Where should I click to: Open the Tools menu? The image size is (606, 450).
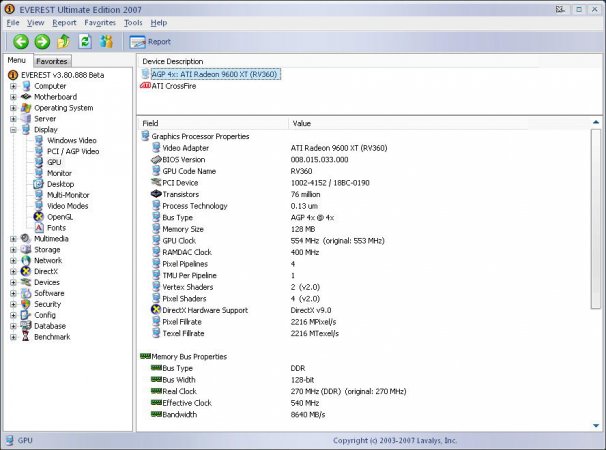click(133, 23)
